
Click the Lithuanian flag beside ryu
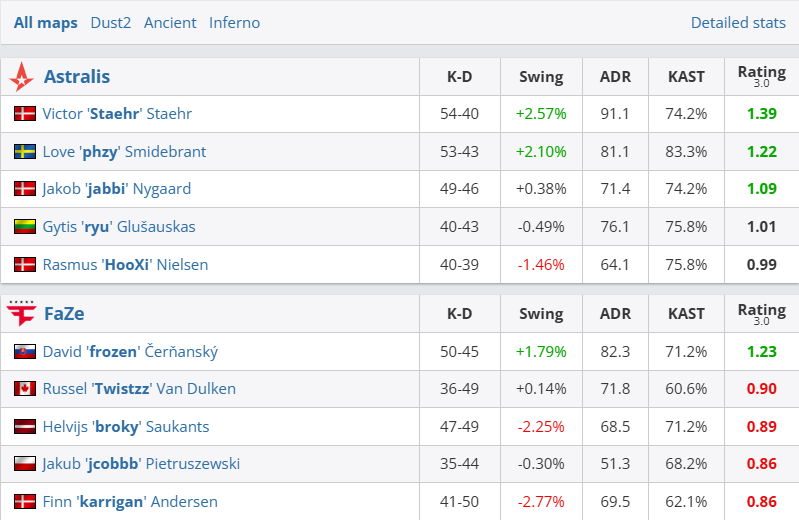25,227
